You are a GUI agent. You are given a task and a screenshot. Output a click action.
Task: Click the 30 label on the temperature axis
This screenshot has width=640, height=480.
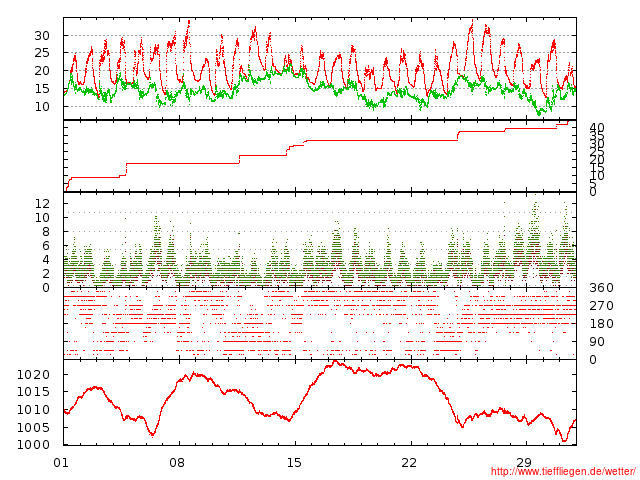coord(42,36)
